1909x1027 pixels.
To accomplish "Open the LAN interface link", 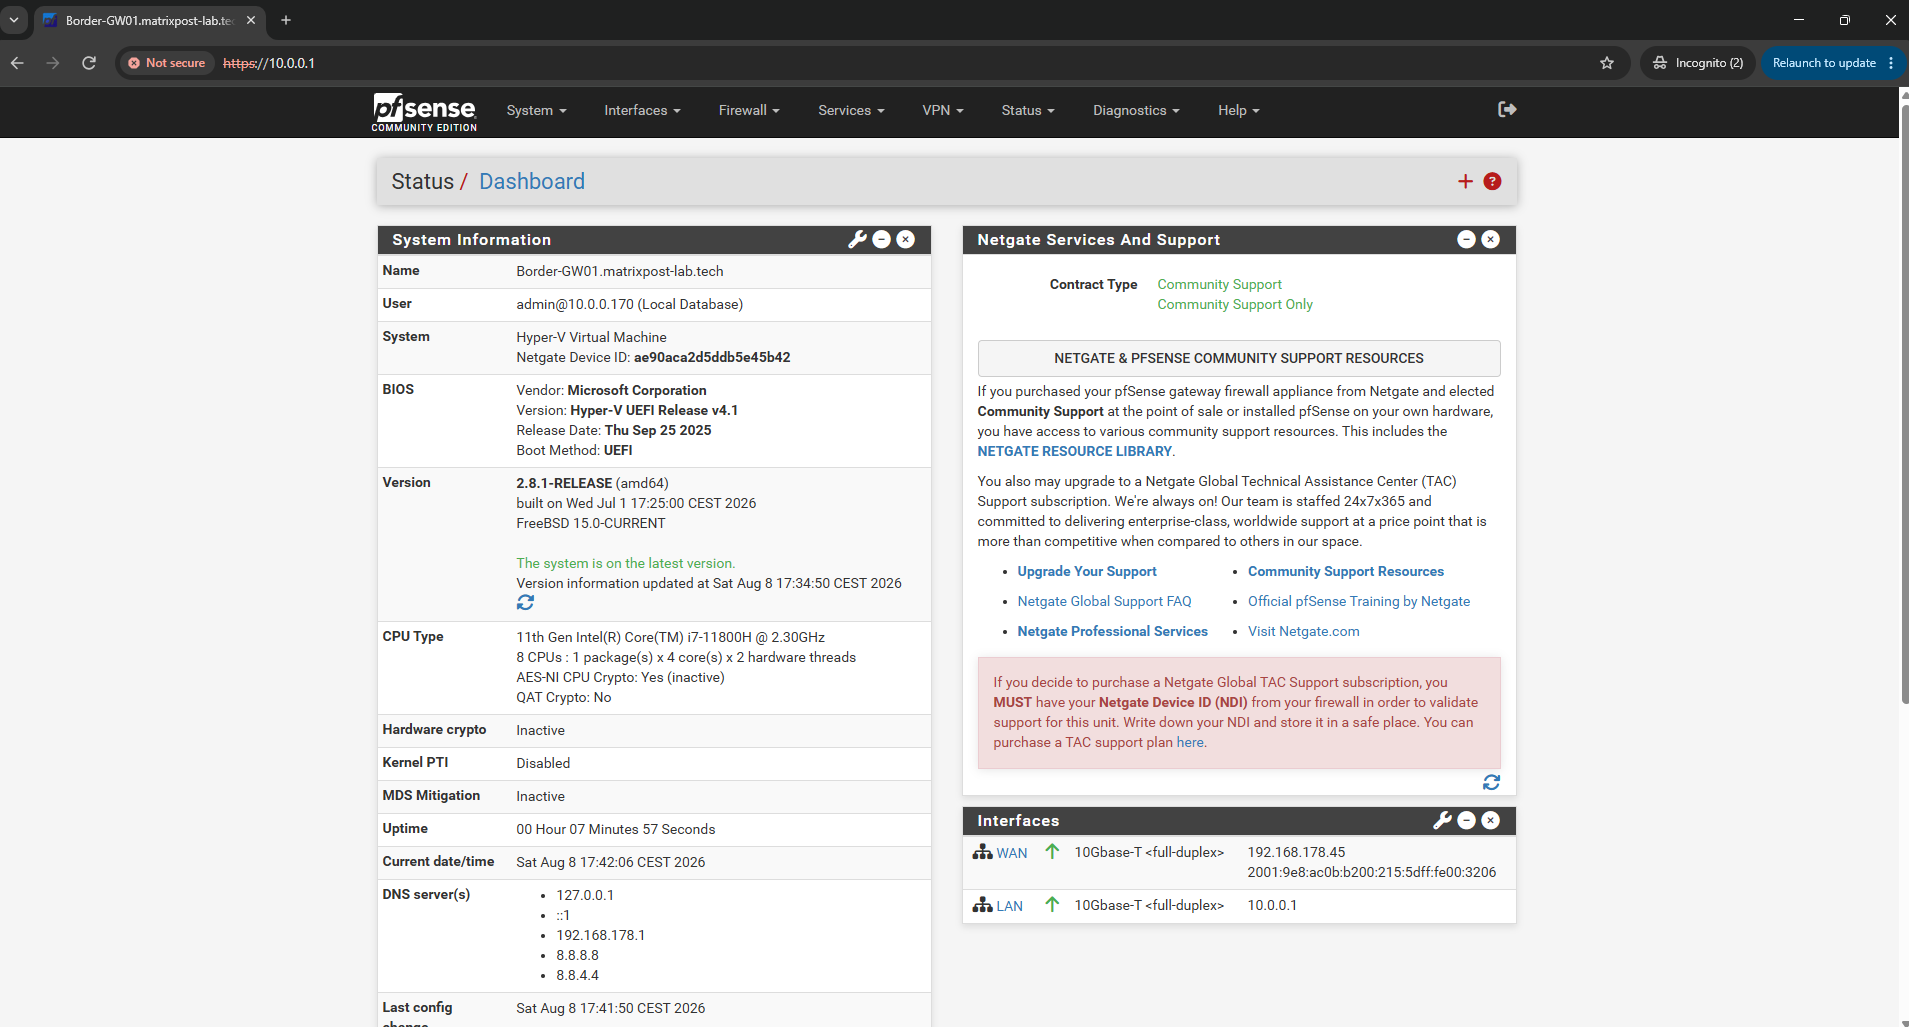I will click(x=1009, y=906).
